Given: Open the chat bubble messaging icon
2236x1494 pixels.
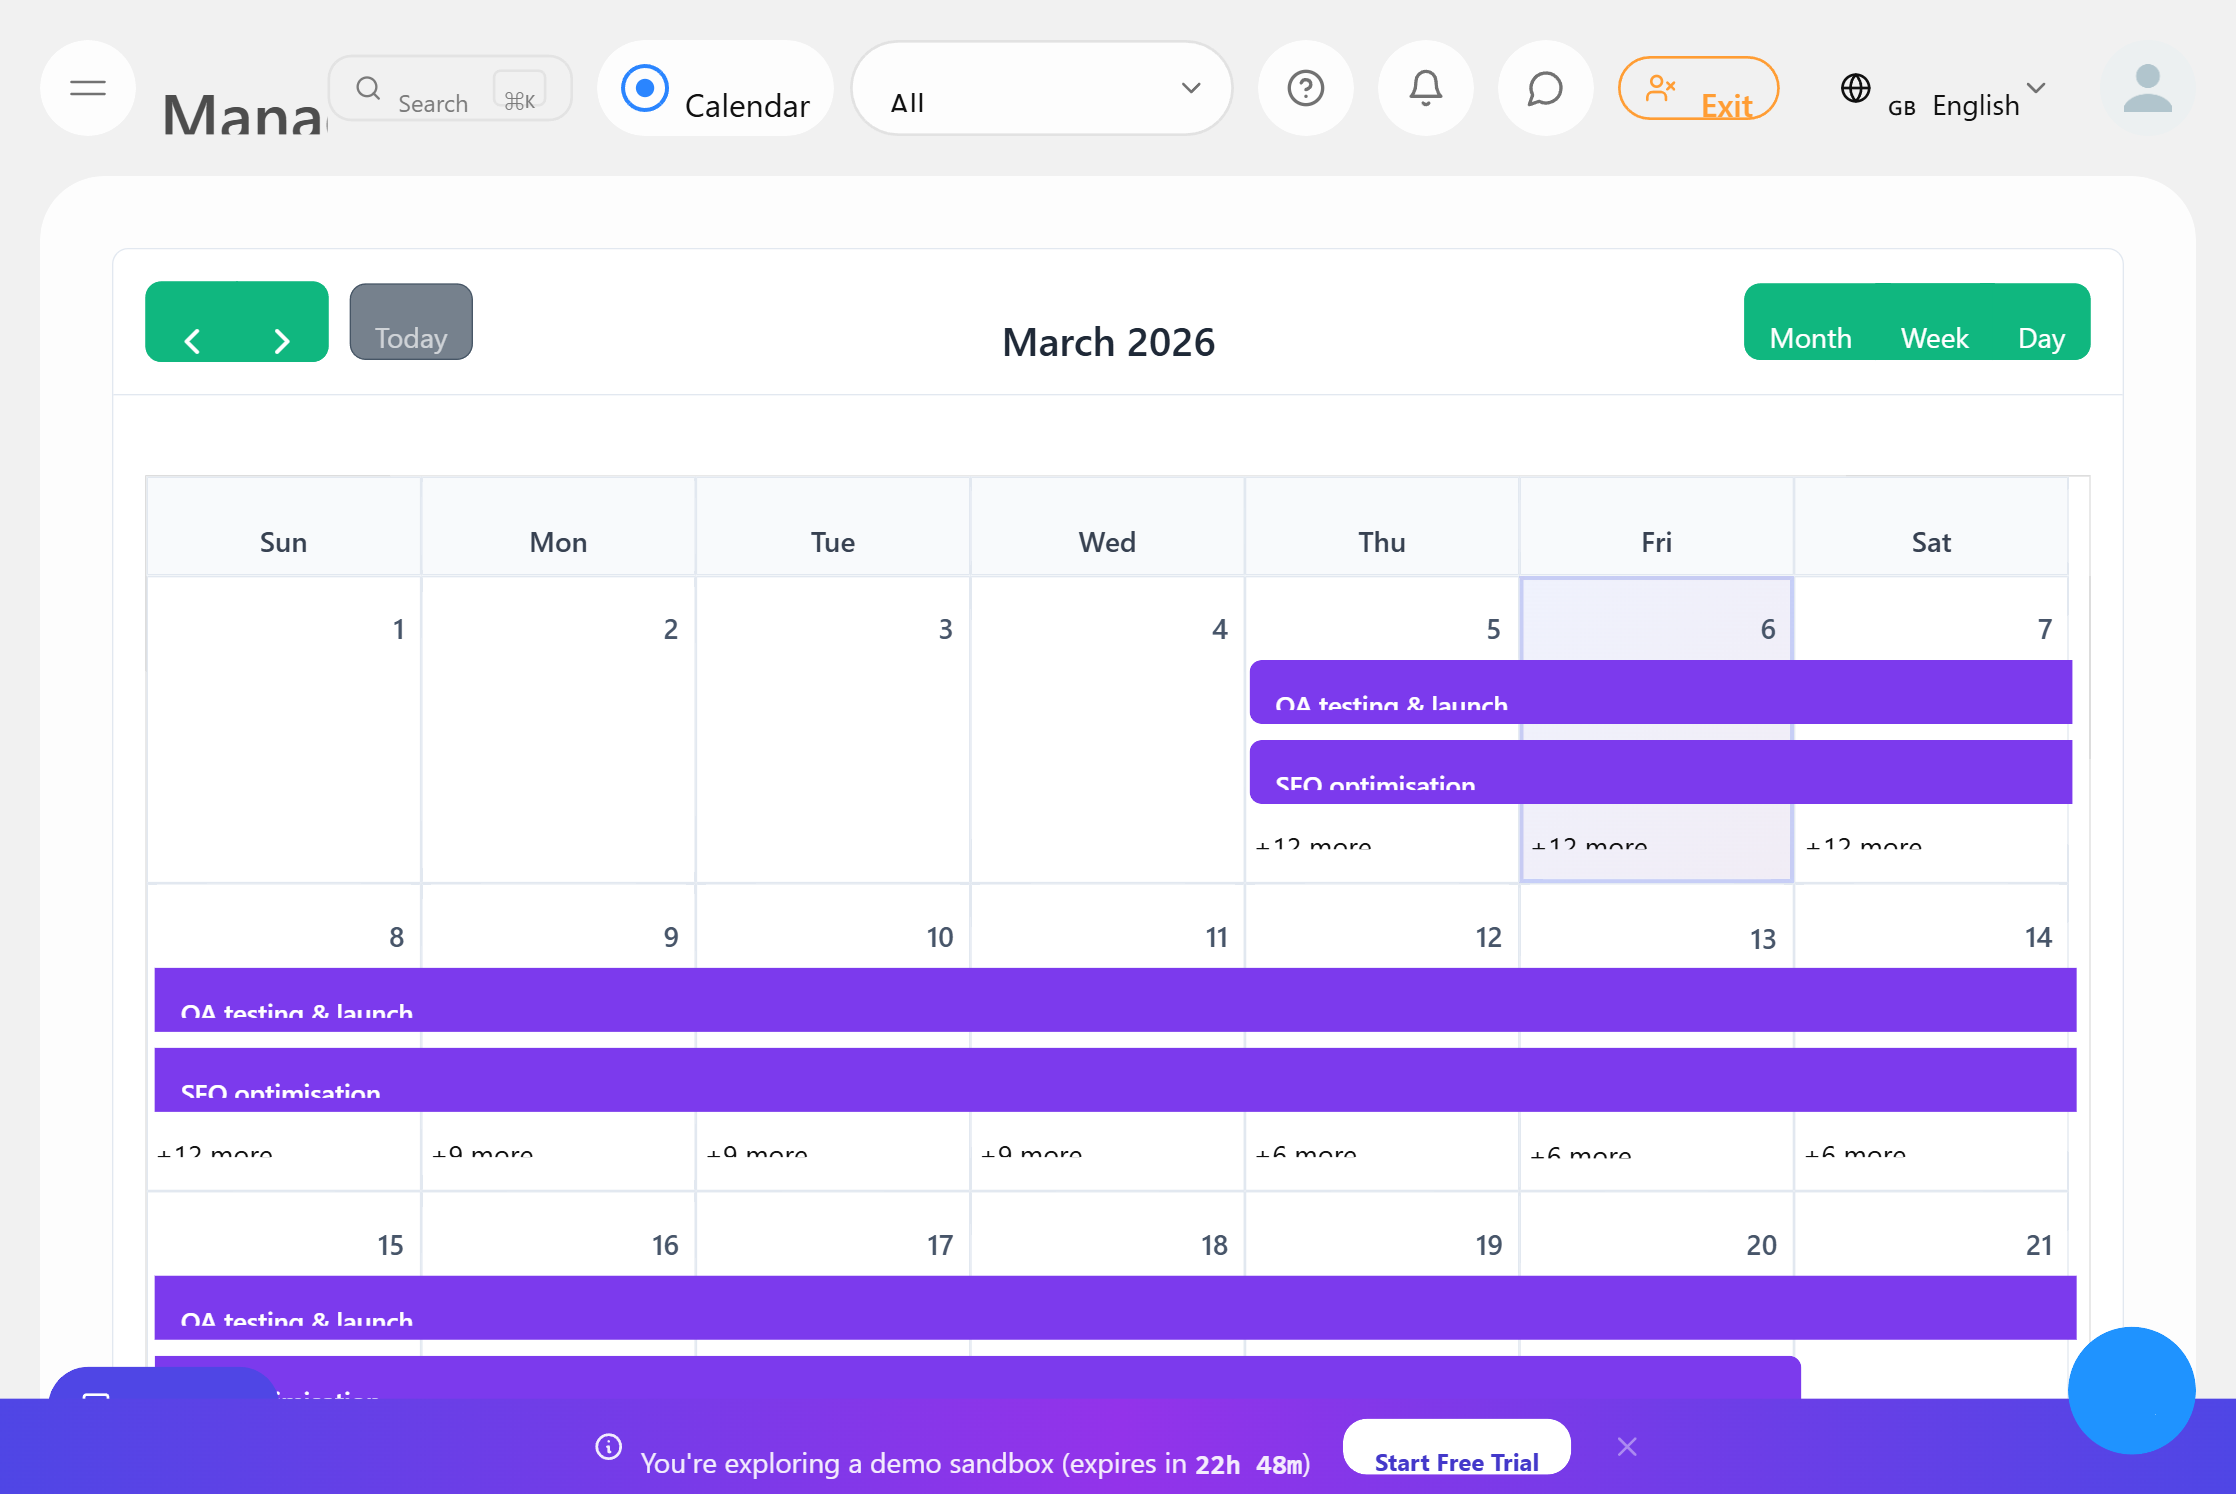Looking at the screenshot, I should (1544, 89).
